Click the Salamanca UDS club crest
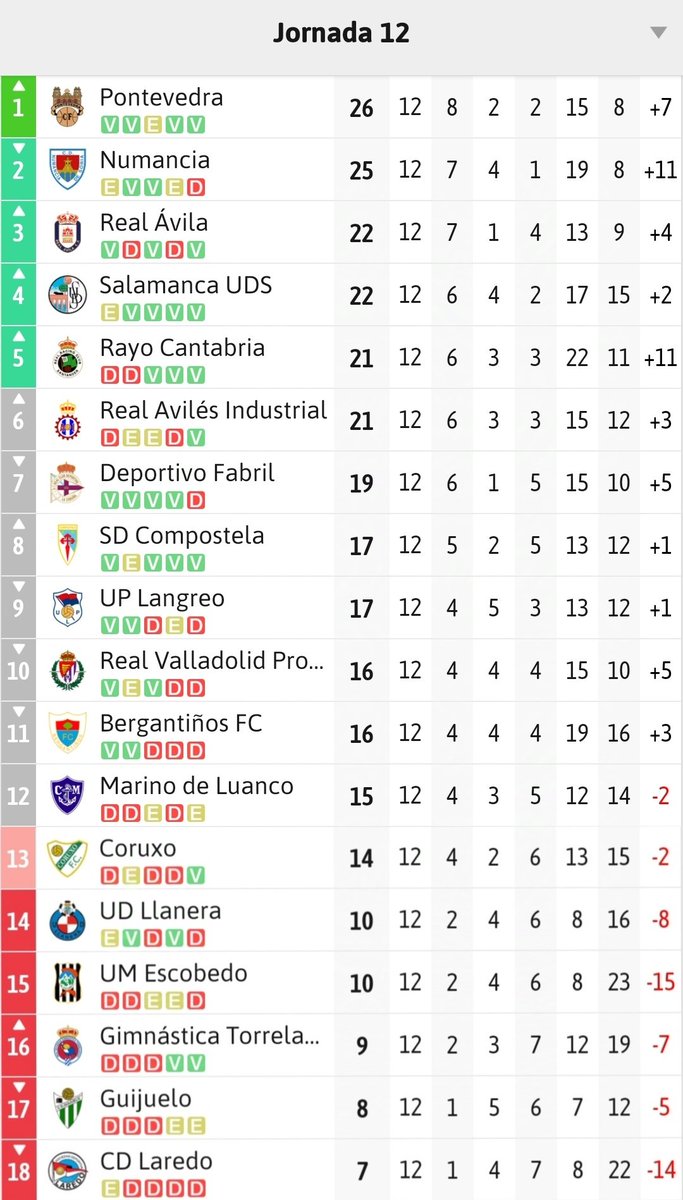 68,295
